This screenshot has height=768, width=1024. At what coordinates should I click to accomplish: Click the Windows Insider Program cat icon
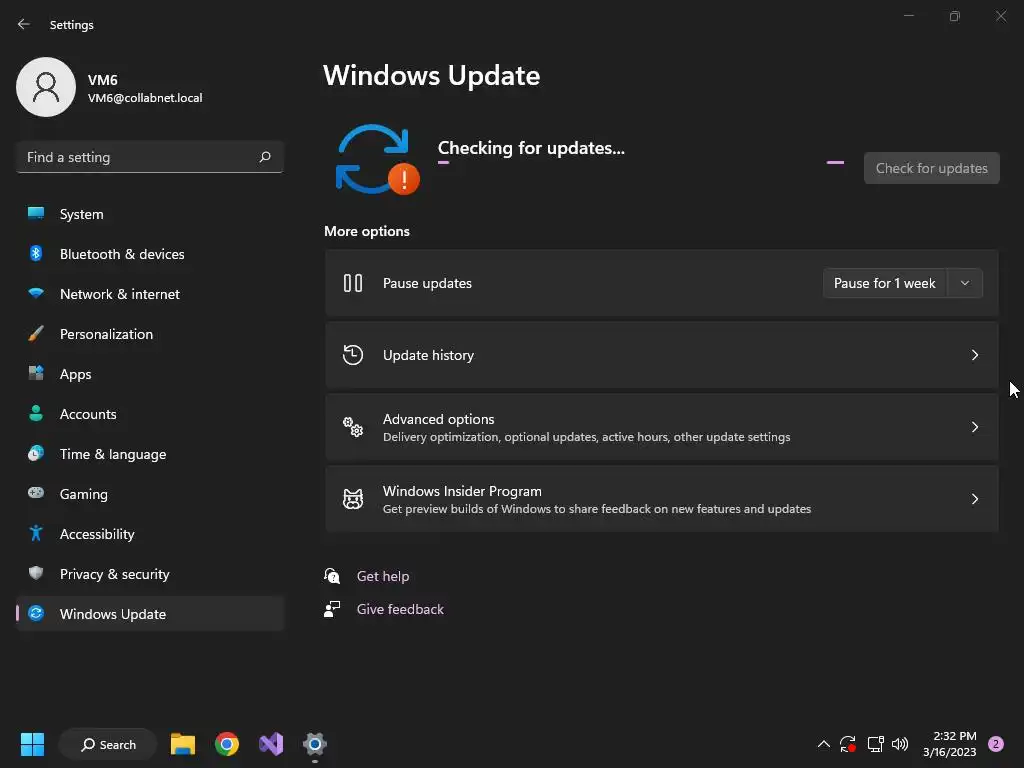coord(353,499)
